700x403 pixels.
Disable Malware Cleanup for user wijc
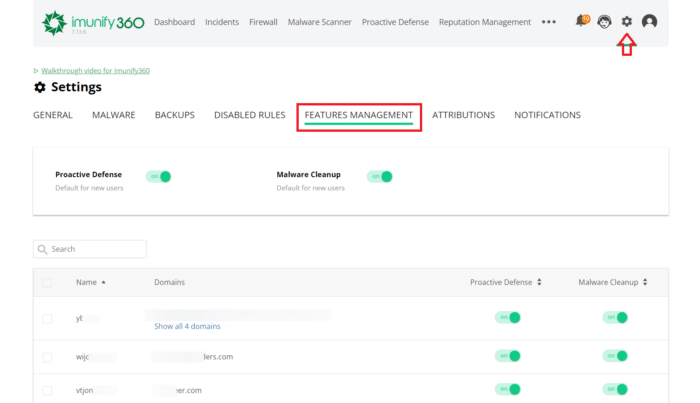[614, 355]
